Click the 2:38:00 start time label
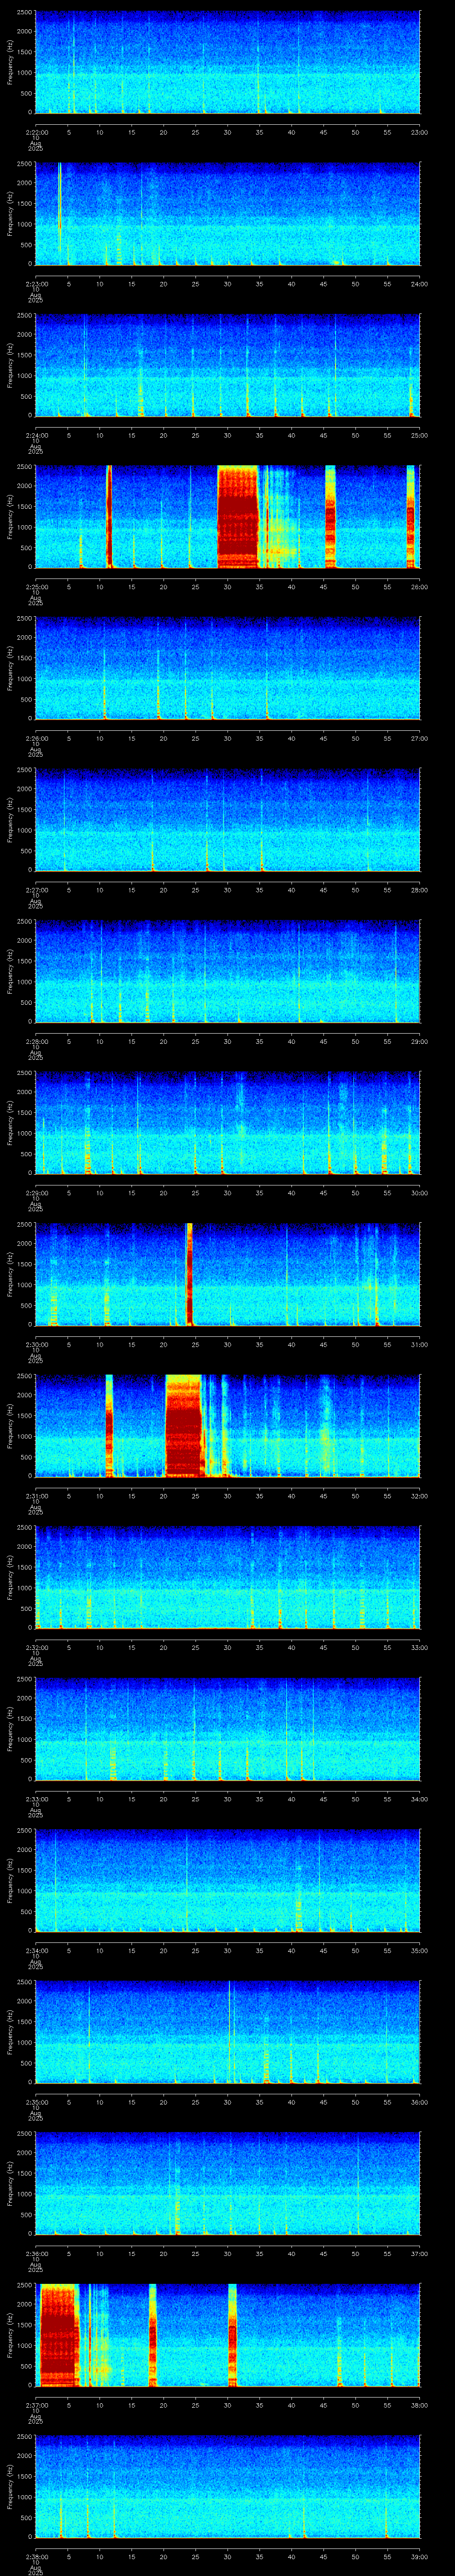This screenshot has height=2576, width=455. coord(36,2556)
